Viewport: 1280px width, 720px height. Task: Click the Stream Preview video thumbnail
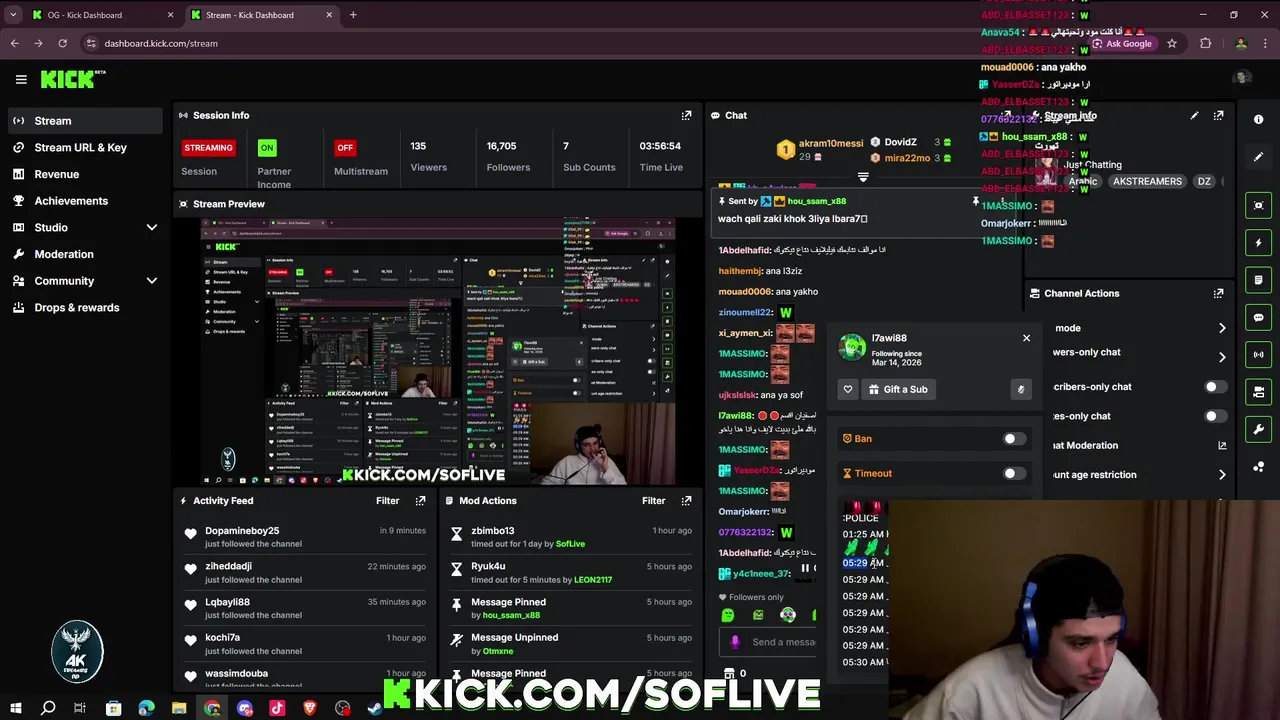click(437, 351)
